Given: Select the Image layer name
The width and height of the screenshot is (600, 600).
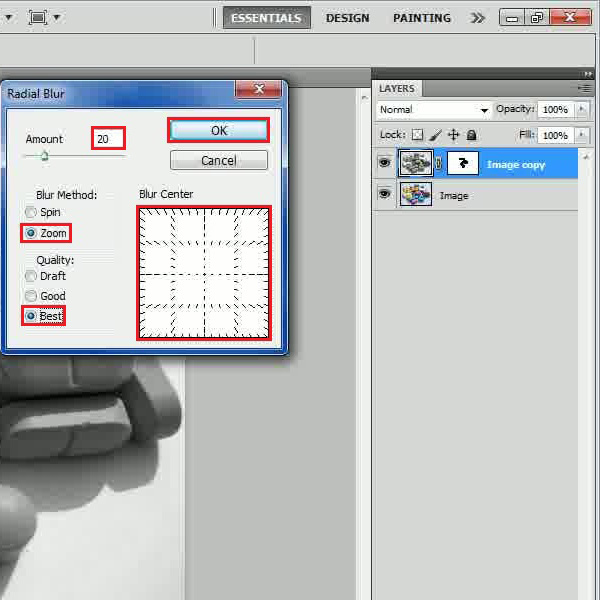Looking at the screenshot, I should coord(454,196).
